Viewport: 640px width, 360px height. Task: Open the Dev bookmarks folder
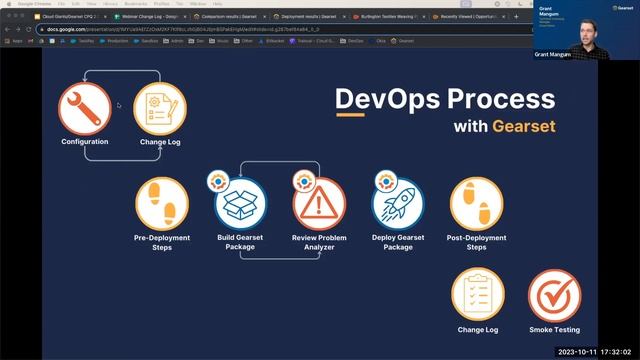coord(196,41)
